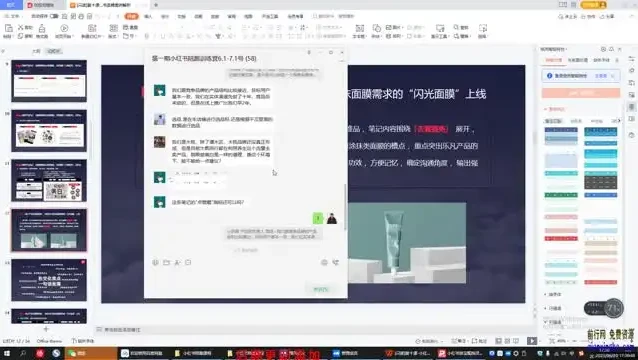Toggle the switch next to the File menu
638x360 pixels.
(54, 16)
